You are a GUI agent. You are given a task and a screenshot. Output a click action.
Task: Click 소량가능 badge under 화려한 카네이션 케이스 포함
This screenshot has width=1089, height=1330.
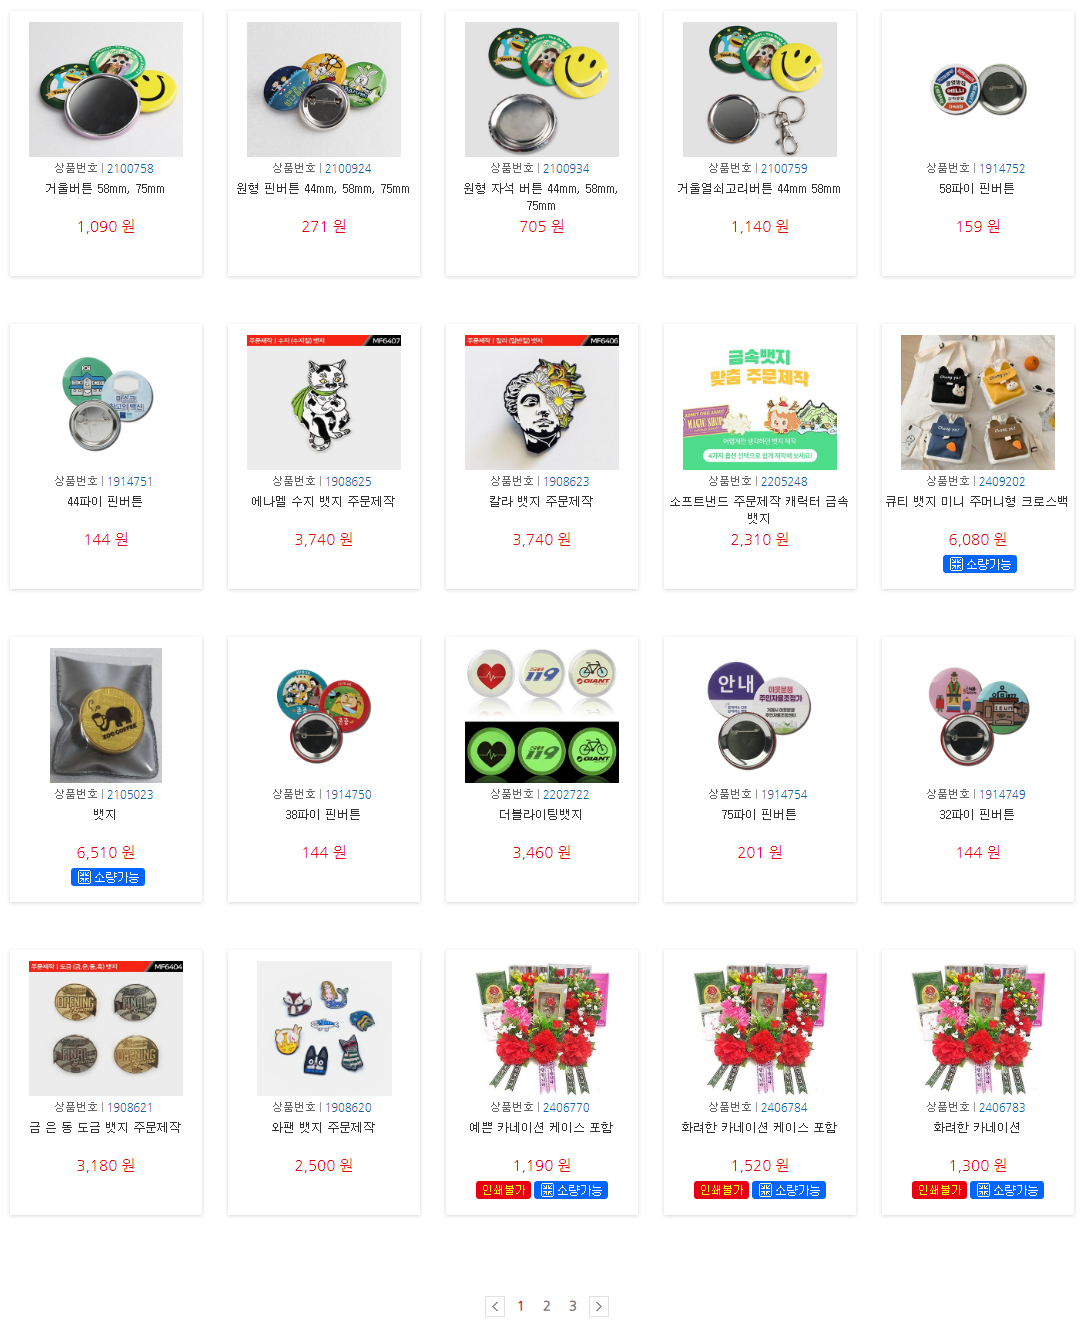tap(789, 1190)
